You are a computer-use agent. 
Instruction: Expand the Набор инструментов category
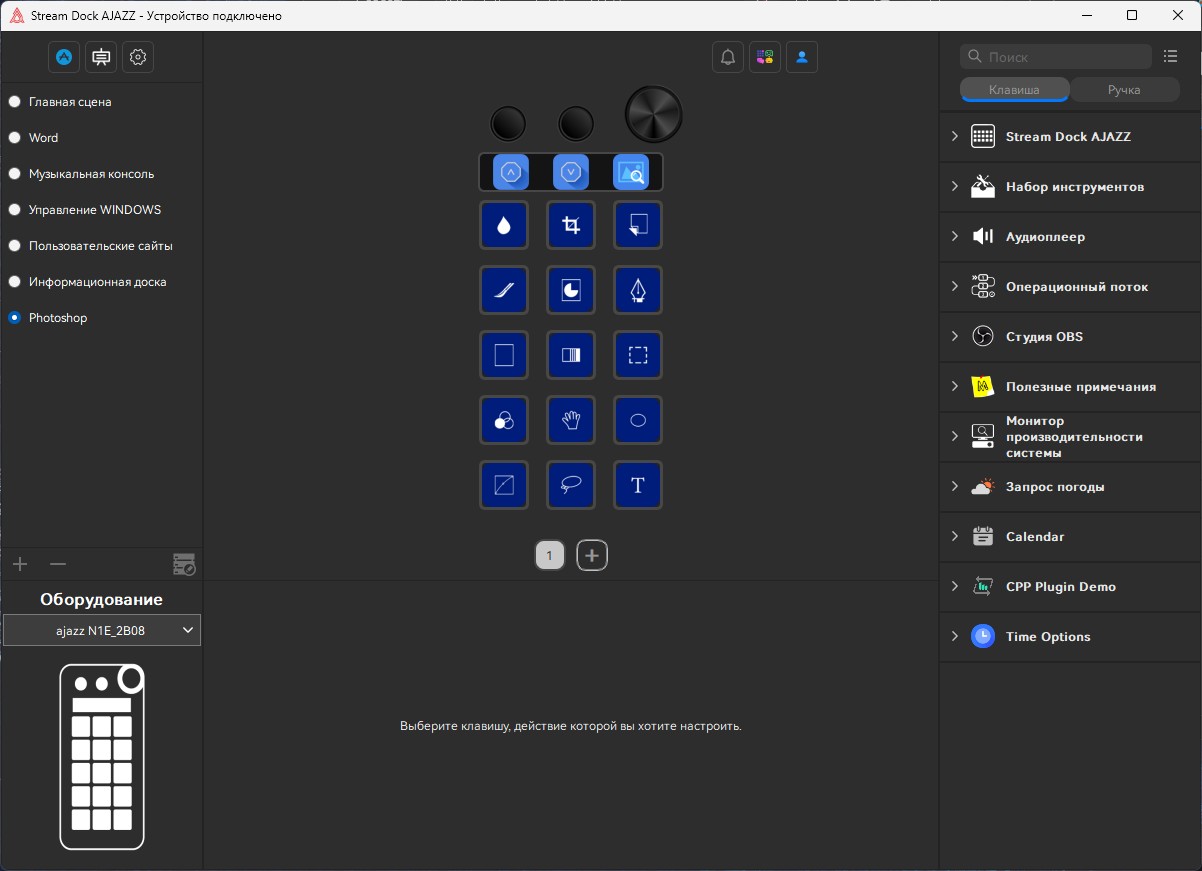tap(1070, 187)
